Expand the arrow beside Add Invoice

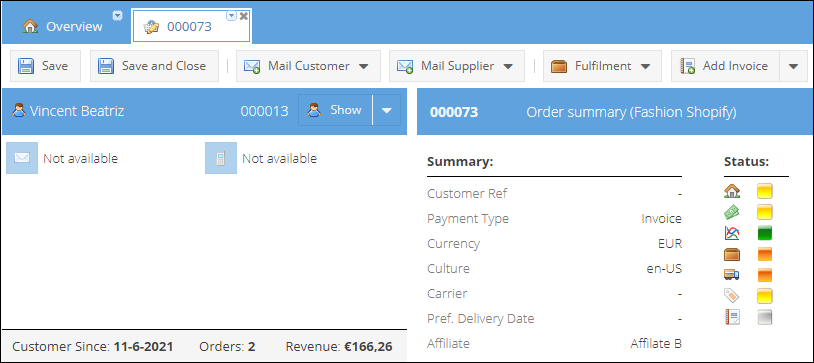click(x=793, y=66)
